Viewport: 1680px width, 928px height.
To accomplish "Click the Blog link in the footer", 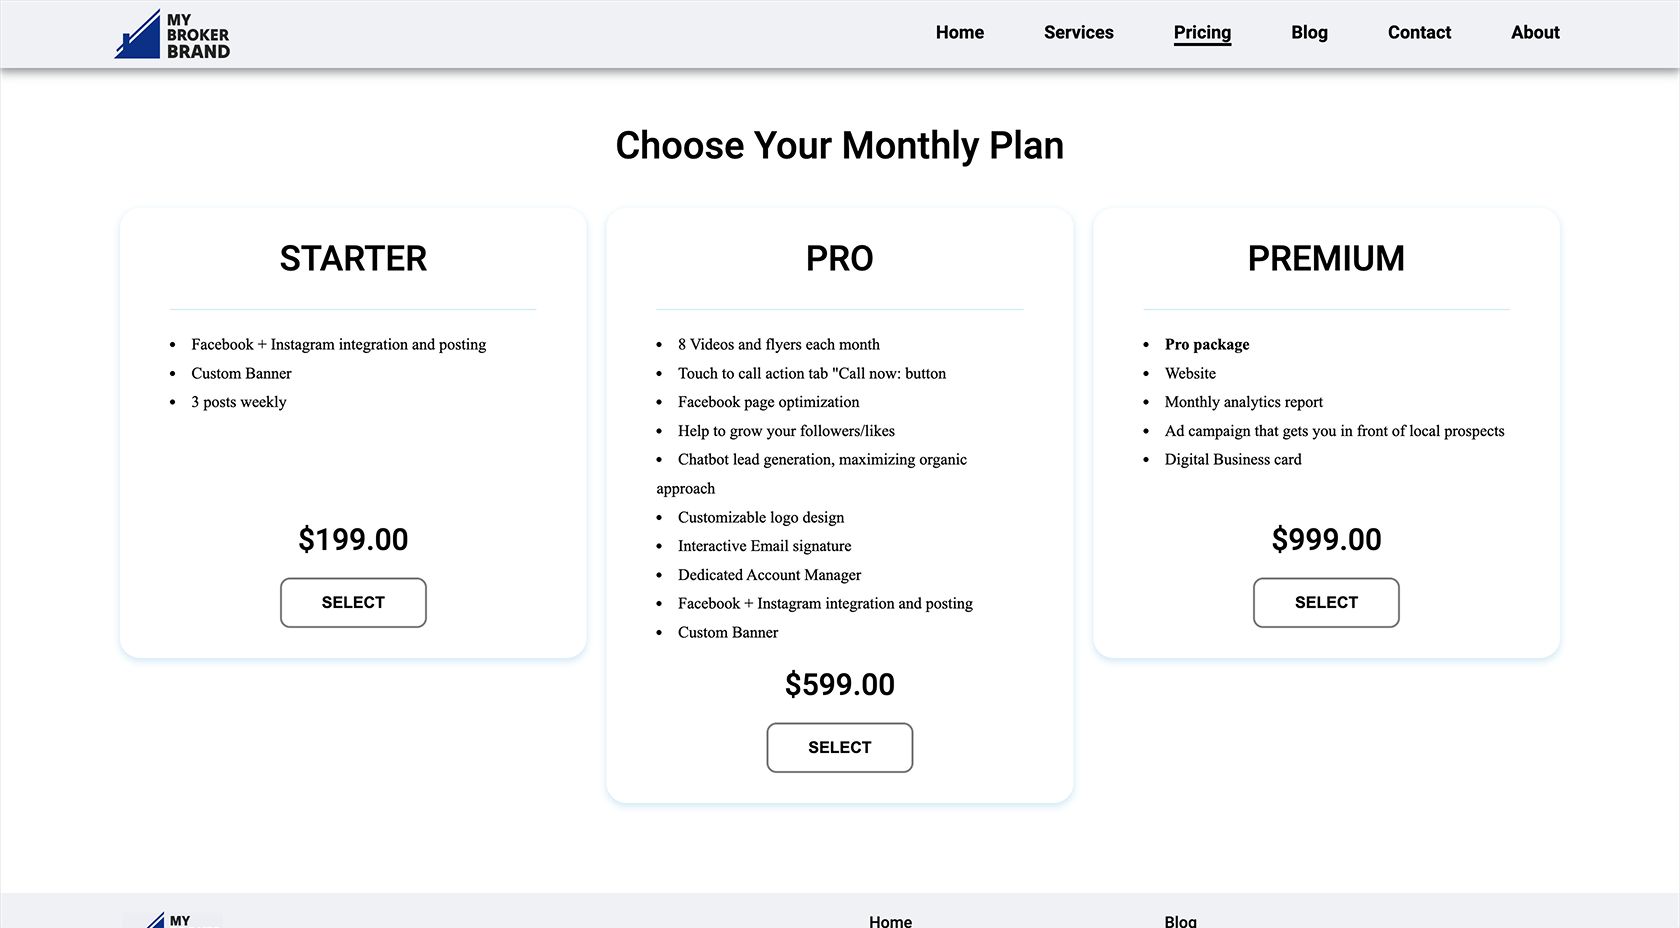I will click(1180, 921).
